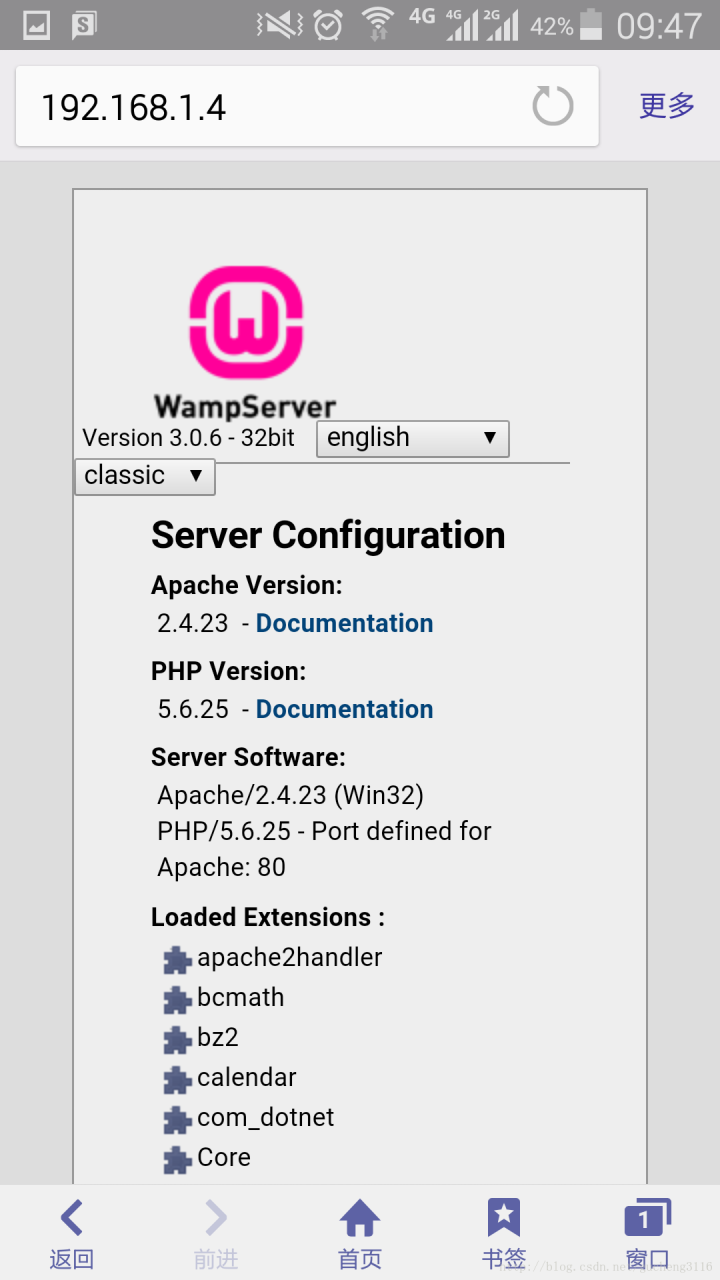Select the text 'bcmath'
This screenshot has width=720, height=1280.
pos(241,997)
